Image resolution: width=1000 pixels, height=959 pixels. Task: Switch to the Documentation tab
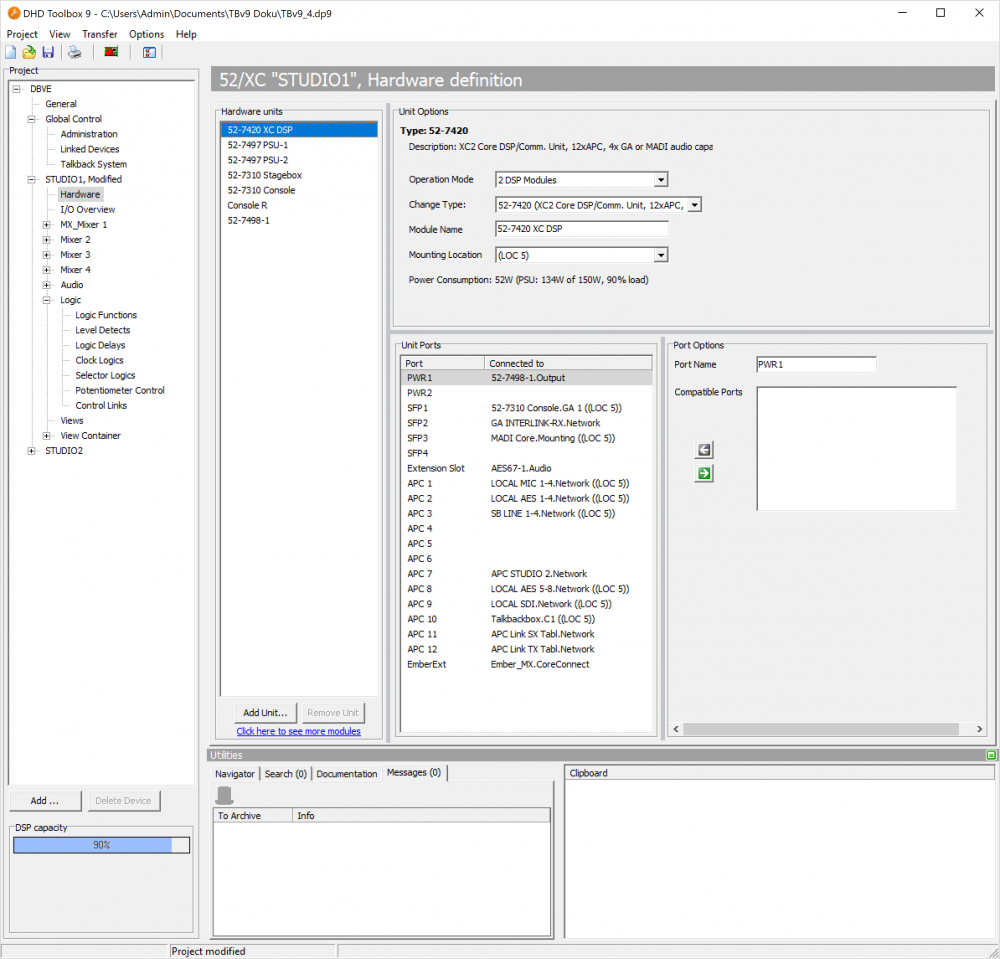(x=347, y=773)
